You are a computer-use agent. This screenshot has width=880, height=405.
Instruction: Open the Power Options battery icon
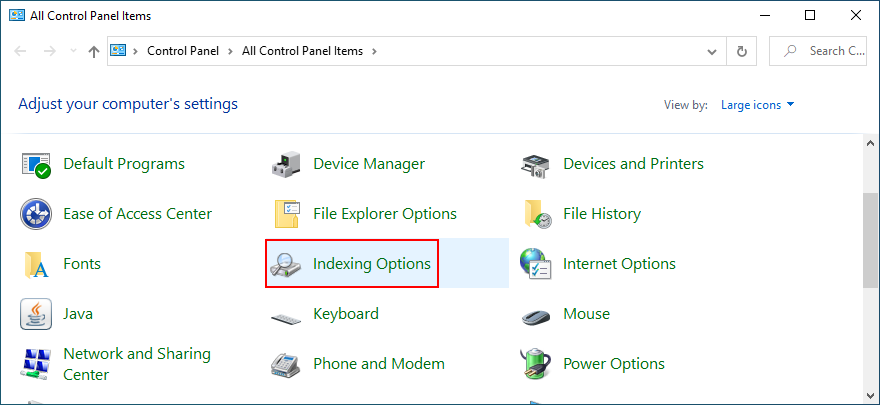[537, 364]
